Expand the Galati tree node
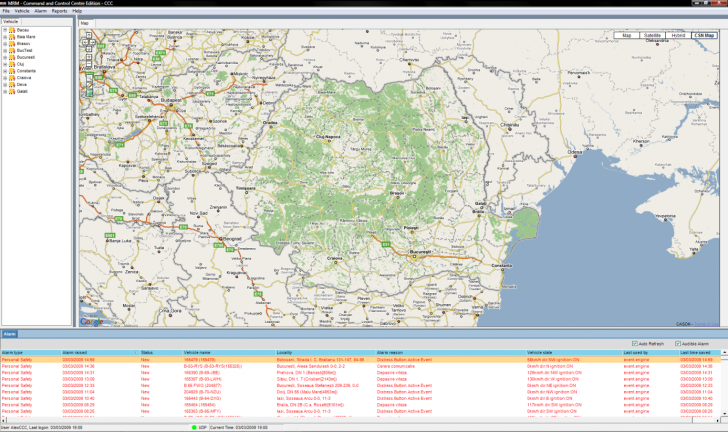The height and width of the screenshot is (432, 728). pyautogui.click(x=5, y=92)
